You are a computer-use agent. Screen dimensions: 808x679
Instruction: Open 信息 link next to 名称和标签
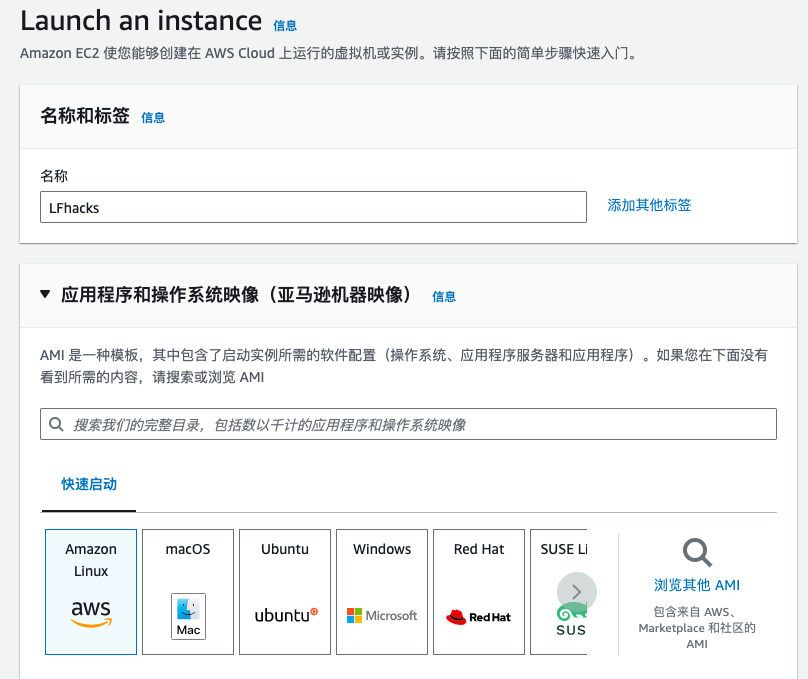[153, 118]
